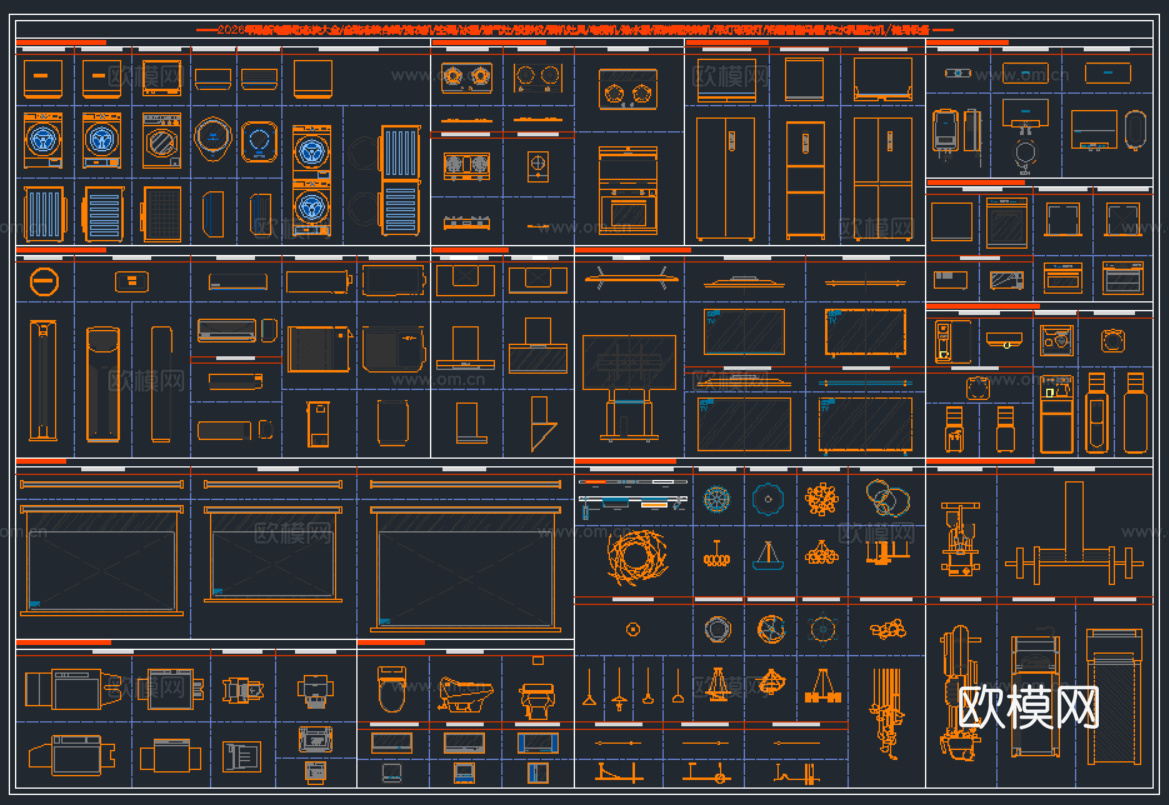Select the bathtub-shaped side elevation block
The width and height of the screenshot is (1169, 805).
[x=465, y=694]
